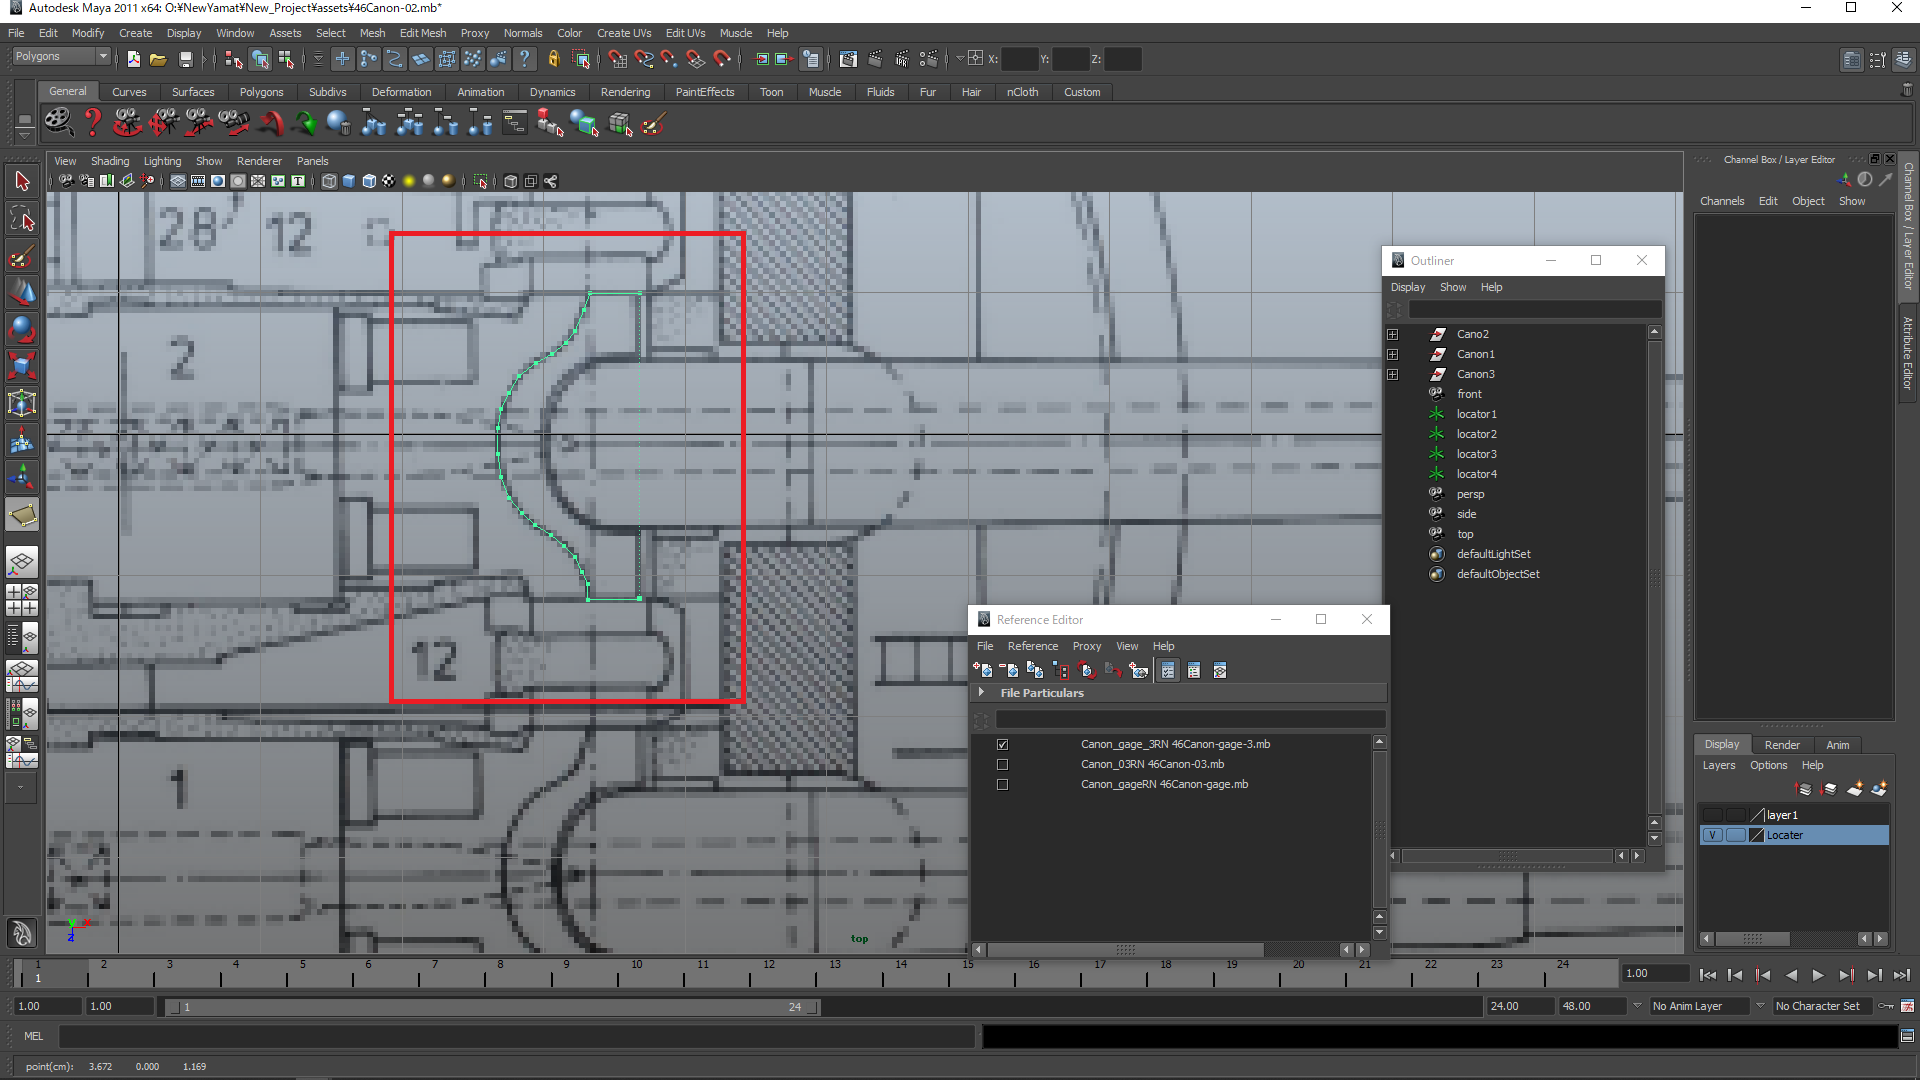Click the time range slider bar
The height and width of the screenshot is (1080, 1920).
click(492, 1007)
